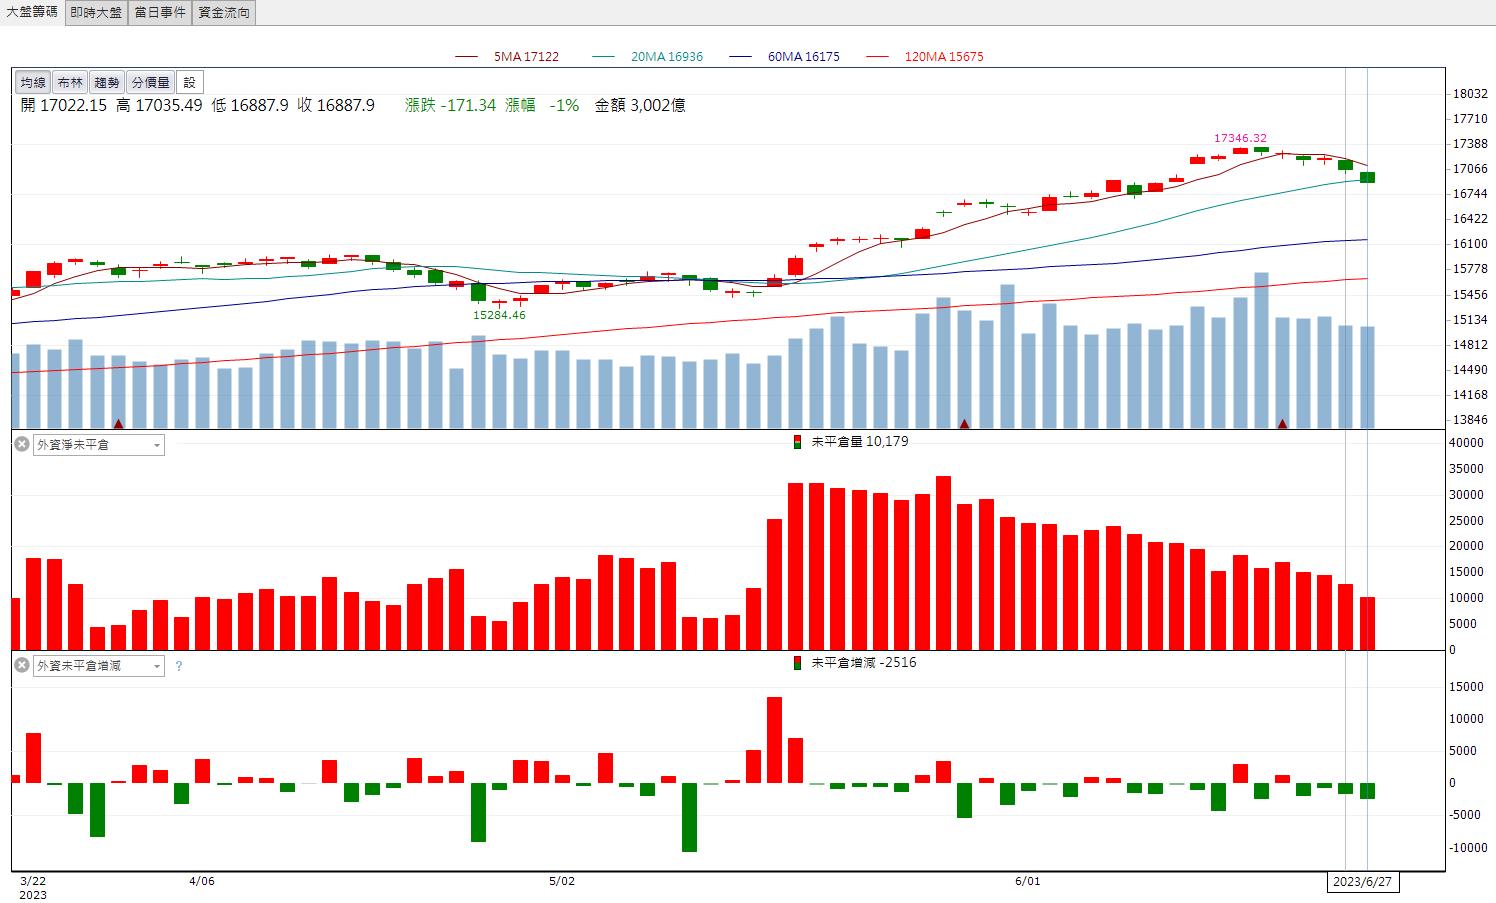
Task: Click the 未平倉量 10,179 readout
Action: (x=860, y=441)
